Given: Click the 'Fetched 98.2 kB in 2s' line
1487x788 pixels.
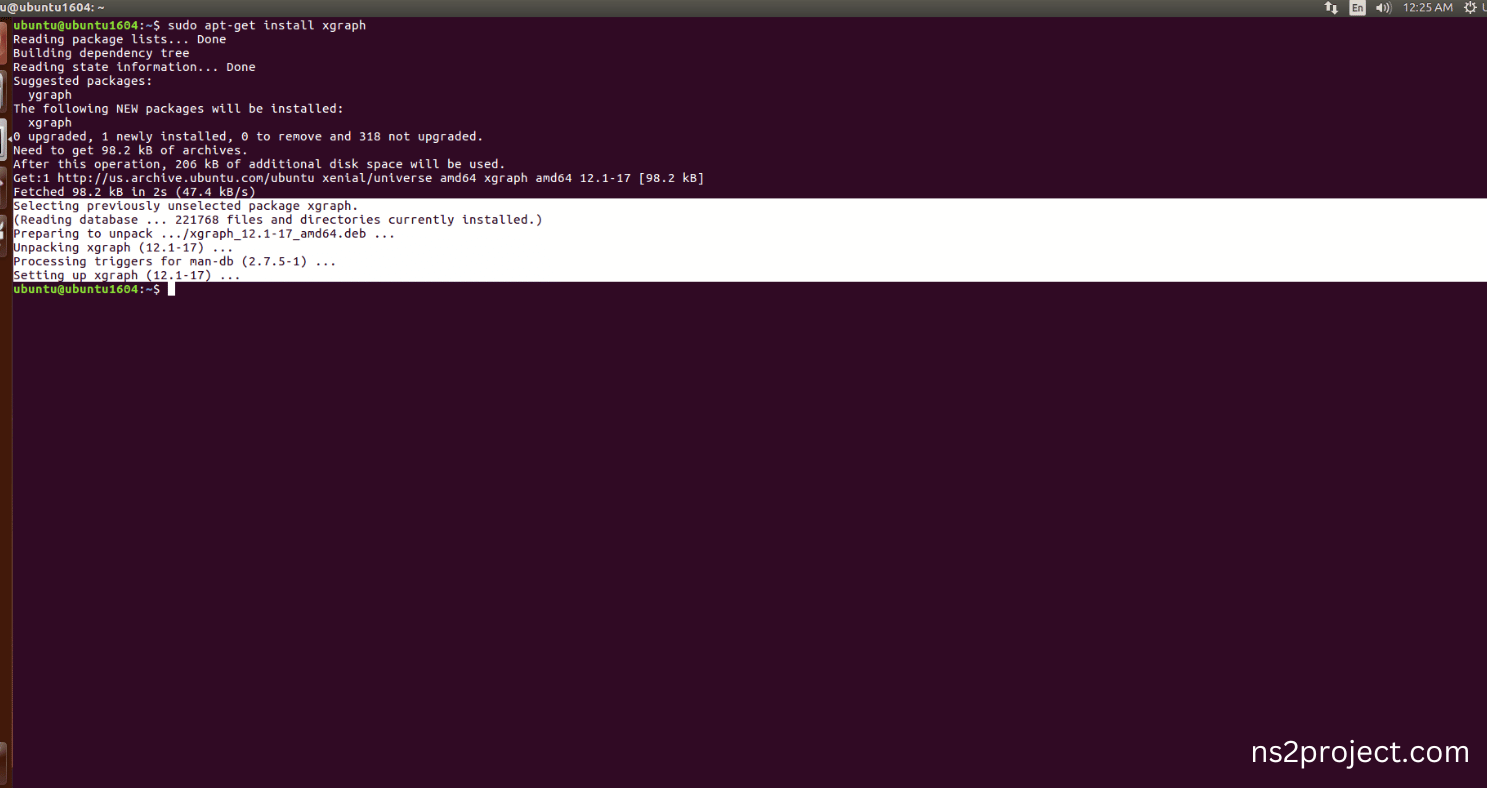Looking at the screenshot, I should pyautogui.click(x=134, y=192).
